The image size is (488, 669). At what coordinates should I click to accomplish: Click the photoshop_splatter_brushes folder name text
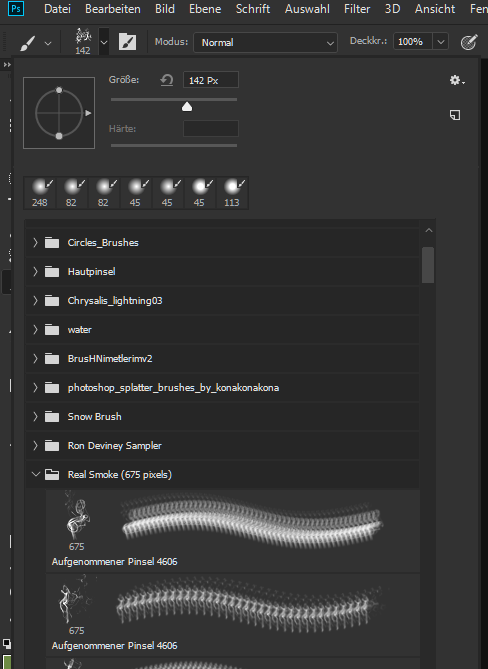point(173,387)
